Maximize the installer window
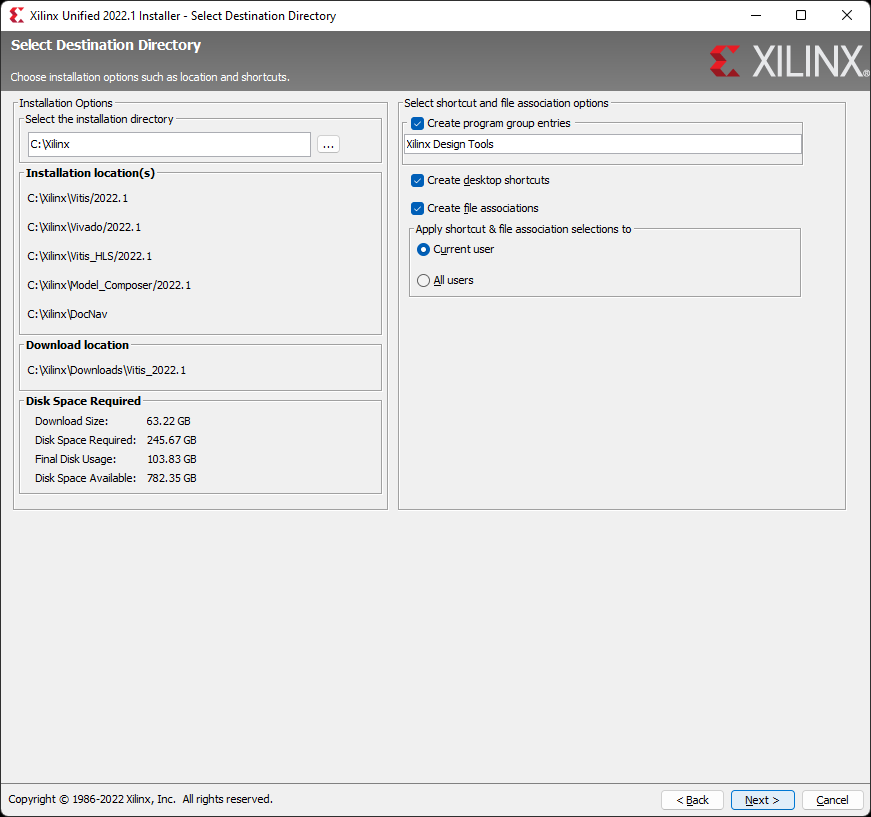Image resolution: width=871 pixels, height=817 pixels. tap(801, 16)
